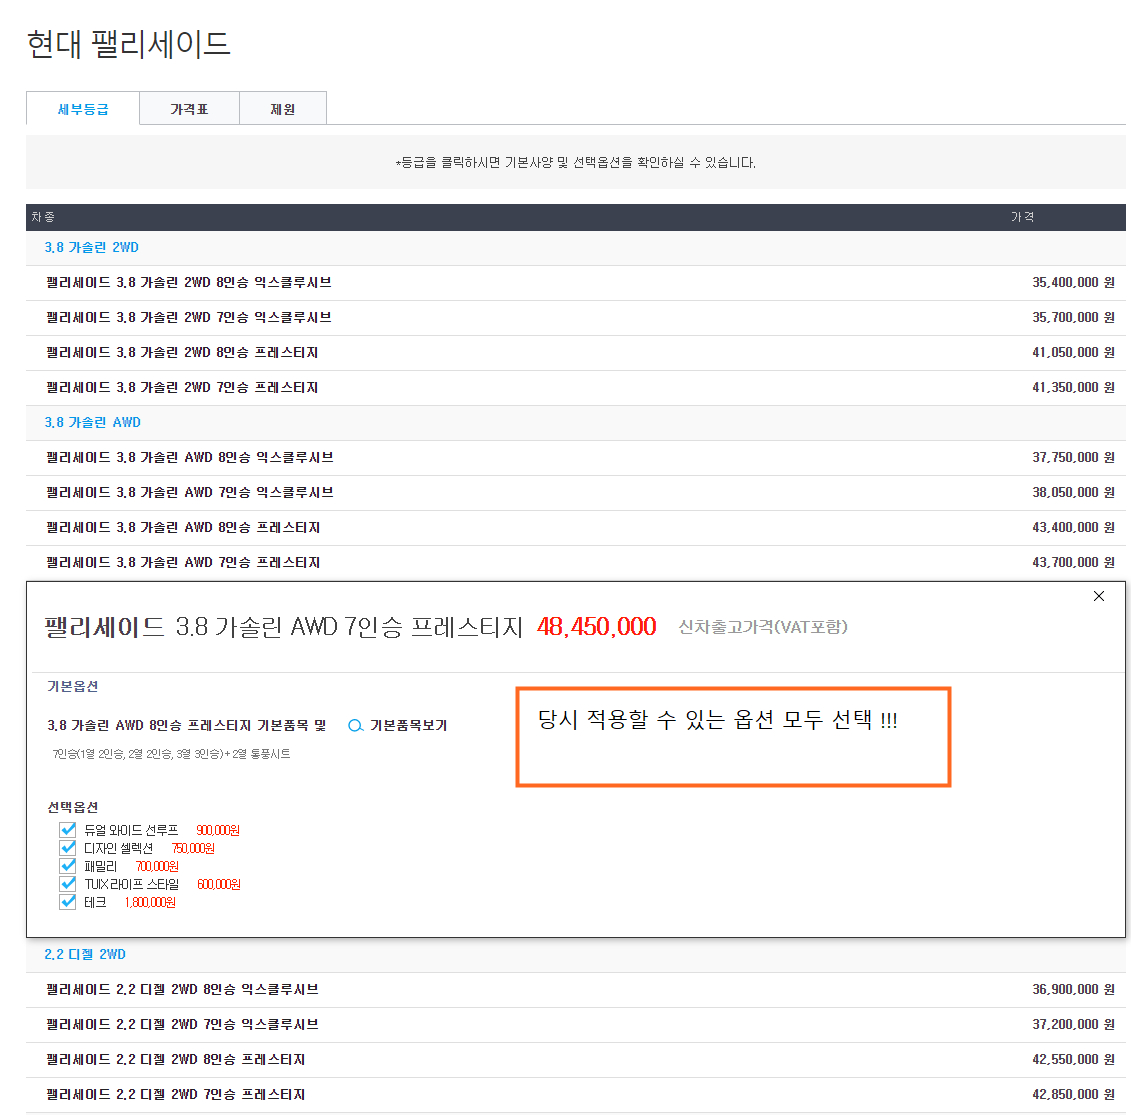Viewport: 1131px width, 1115px height.
Task: Toggle the 테크 1,800,000원 checkbox
Action: (68, 902)
